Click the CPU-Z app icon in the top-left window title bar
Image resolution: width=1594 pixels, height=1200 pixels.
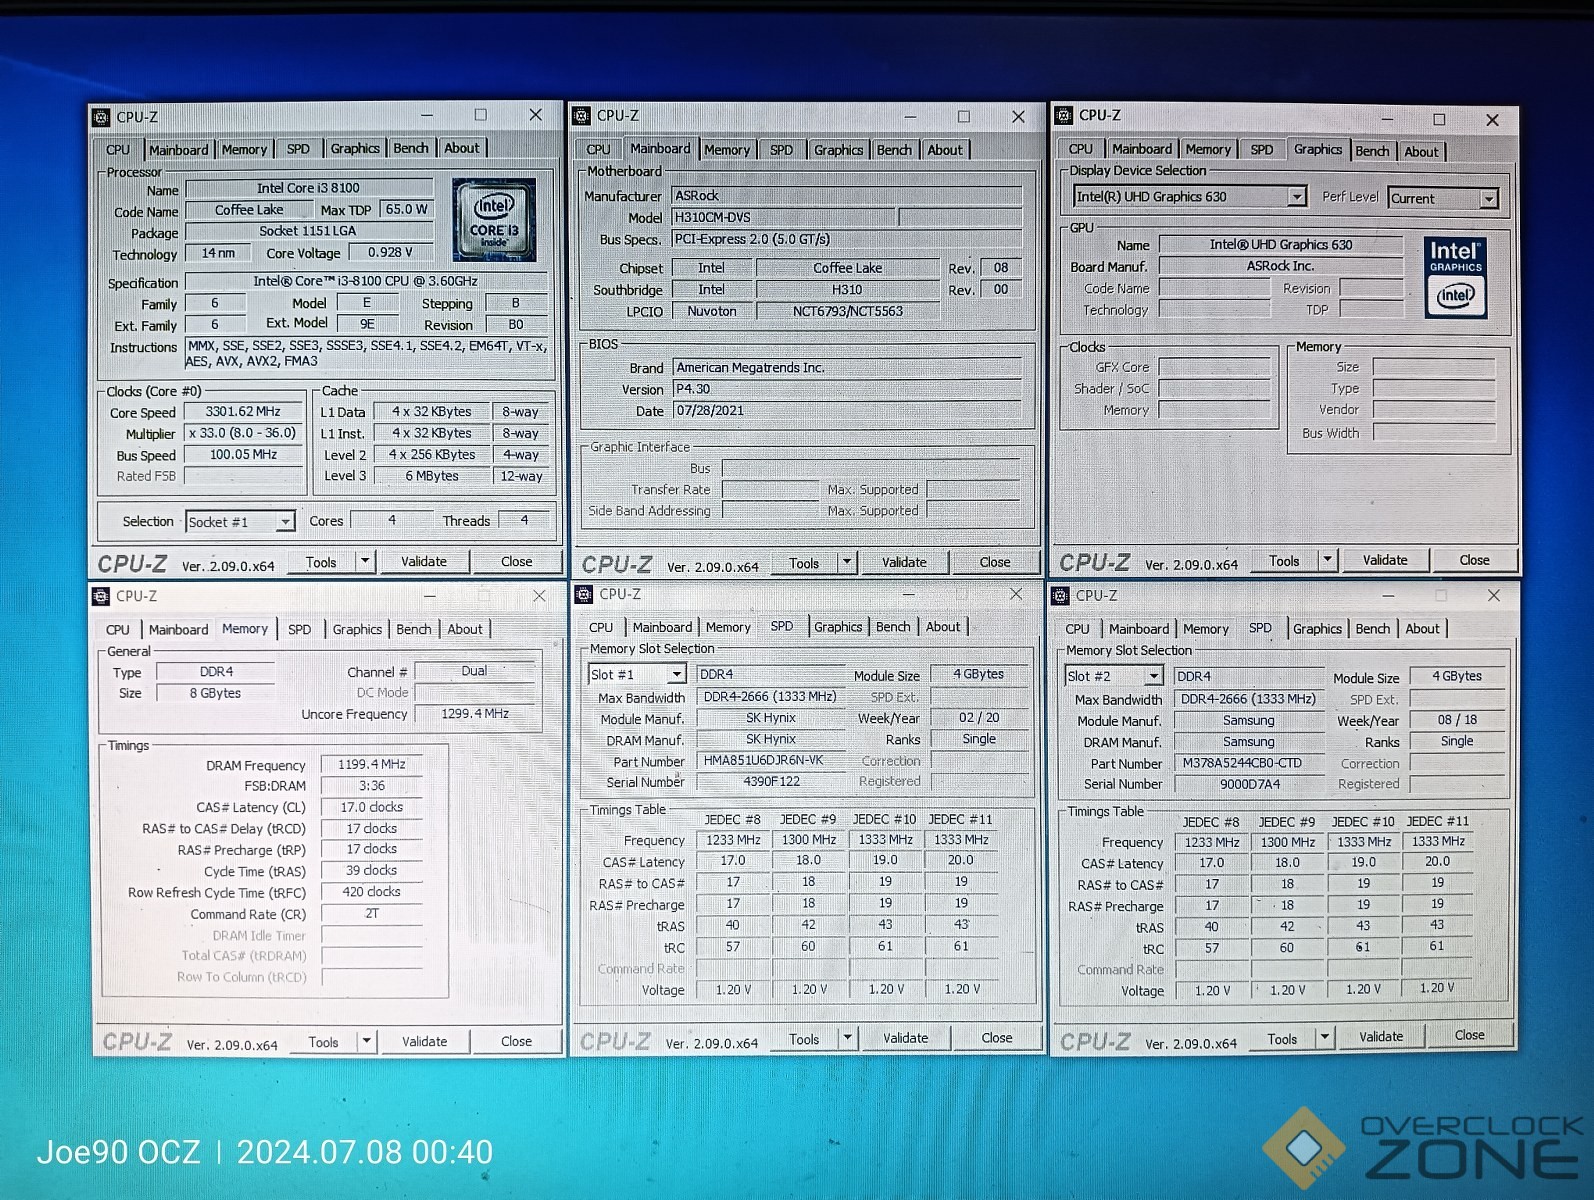101,117
